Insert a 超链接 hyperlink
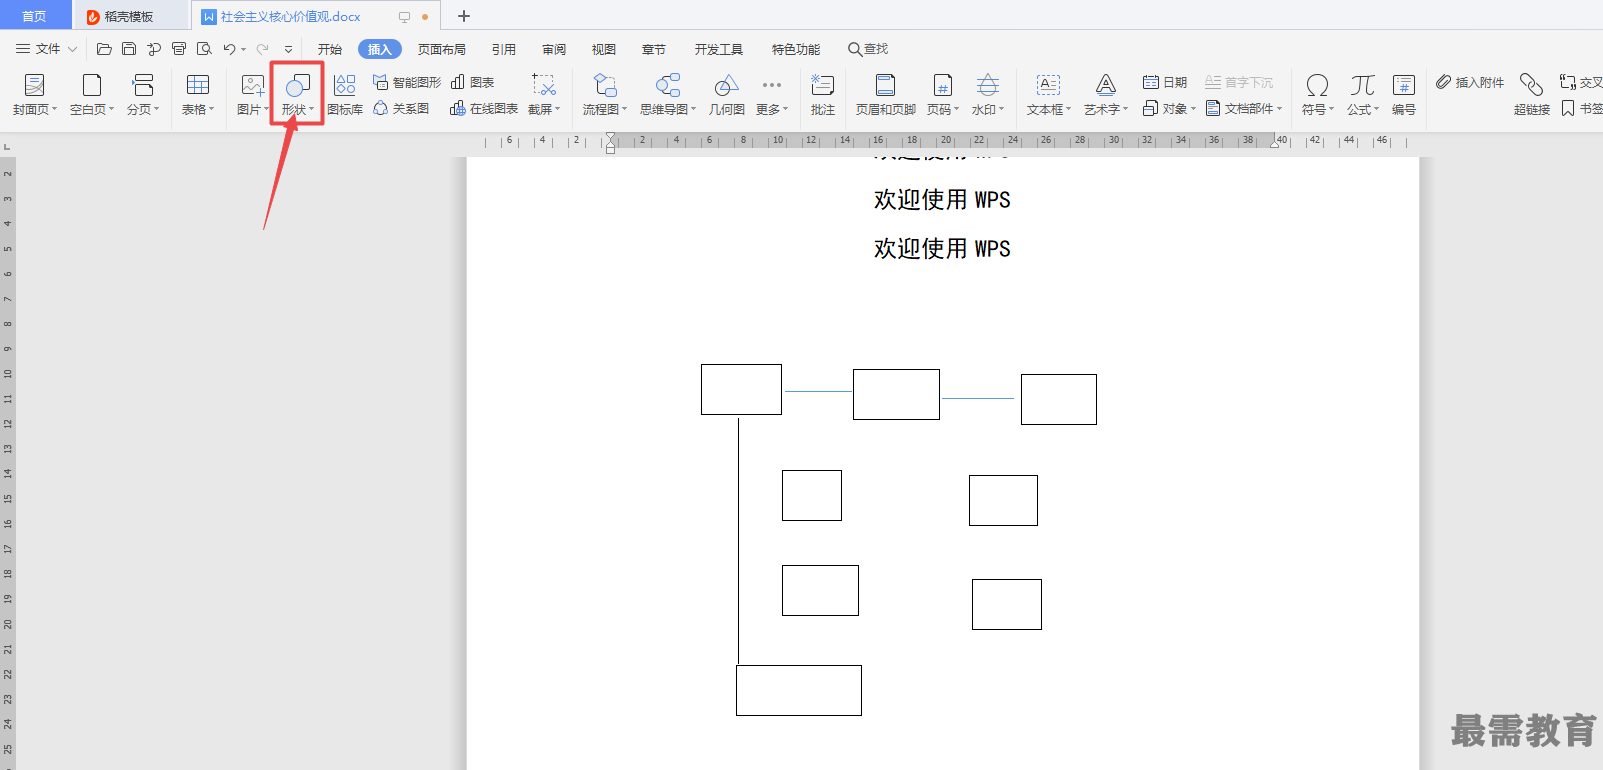The width and height of the screenshot is (1603, 770). 1532,95
